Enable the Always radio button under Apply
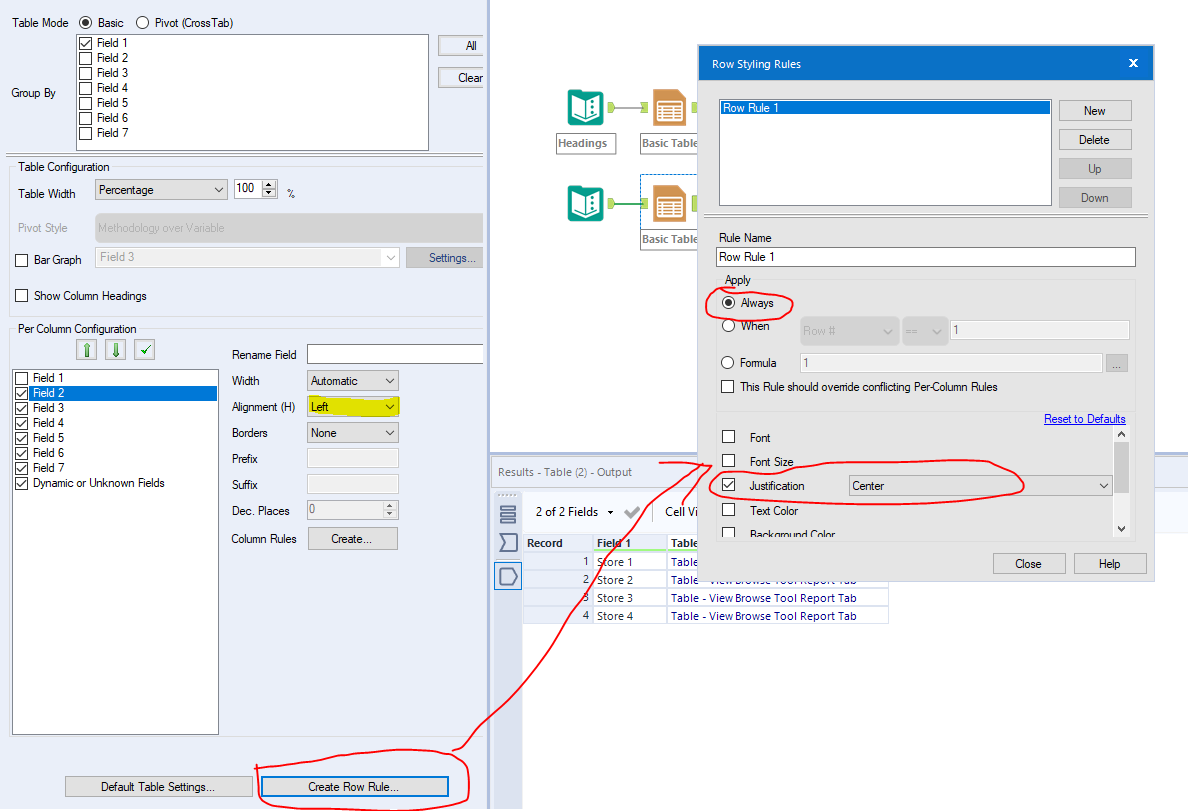 (x=728, y=304)
